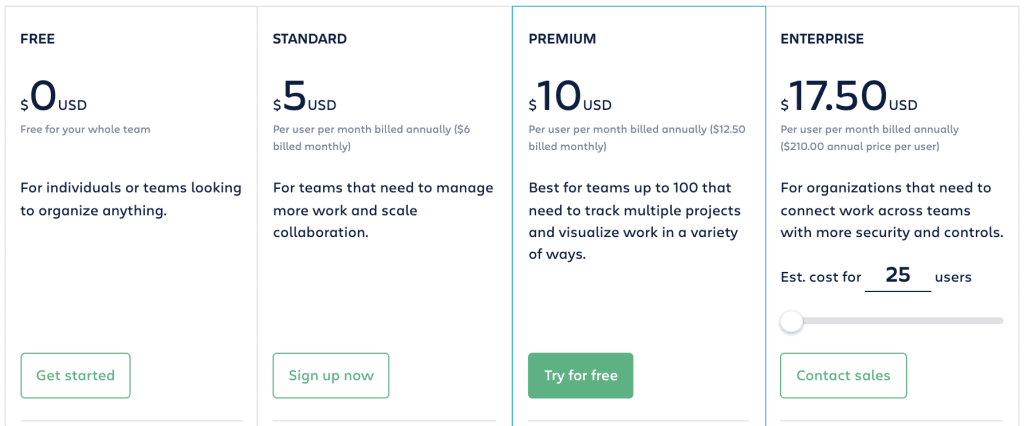Click the Premium '$12.50 billed monthly' note
This screenshot has width=1024, height=426.
coord(637,138)
